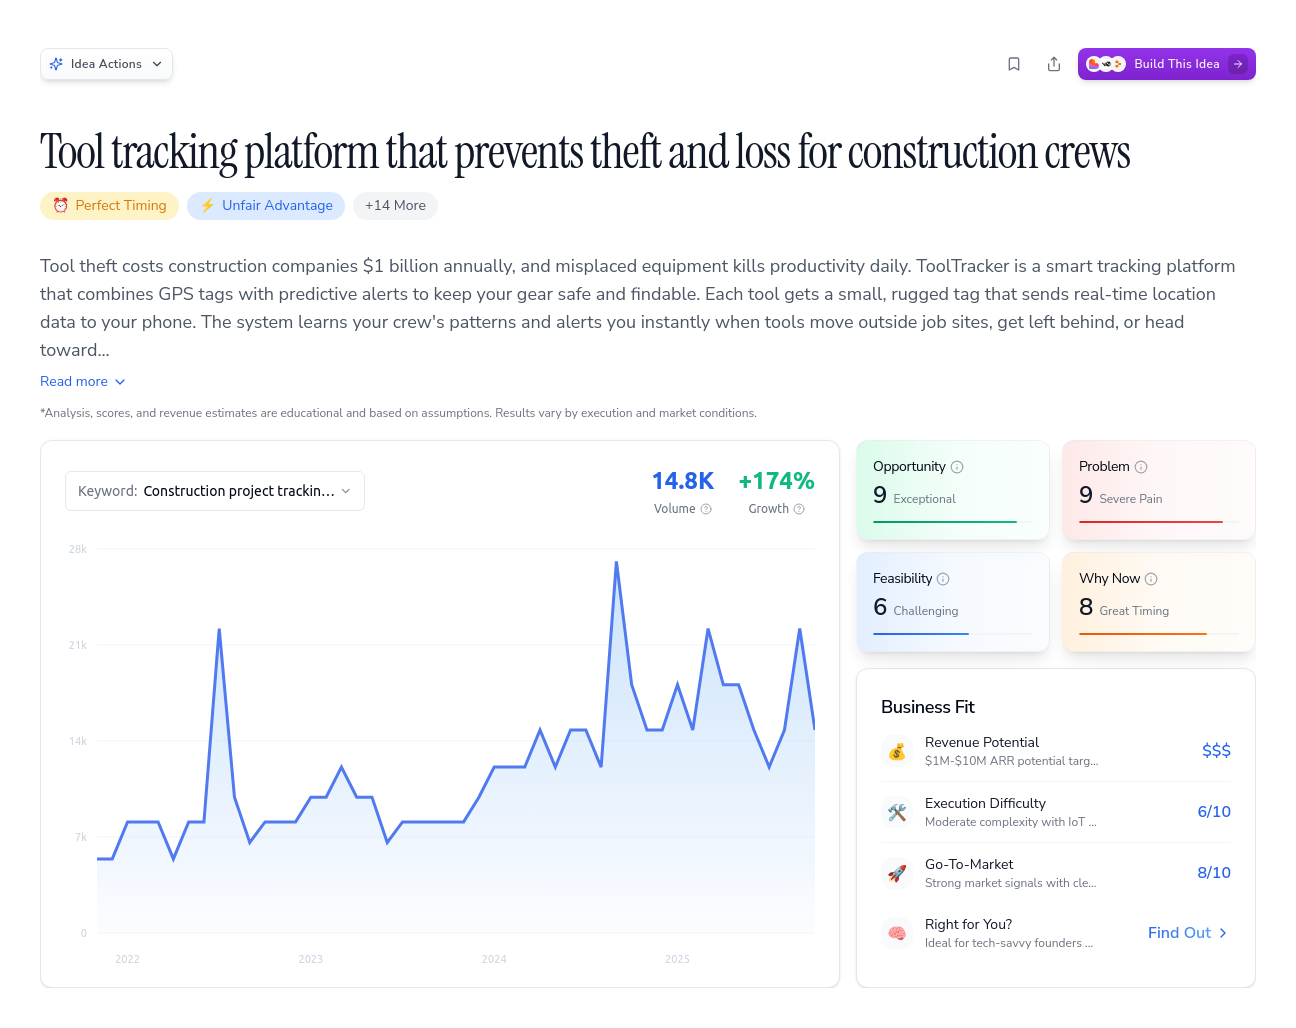Select the Unfair Advantage tag
The image size is (1296, 1028).
(266, 205)
